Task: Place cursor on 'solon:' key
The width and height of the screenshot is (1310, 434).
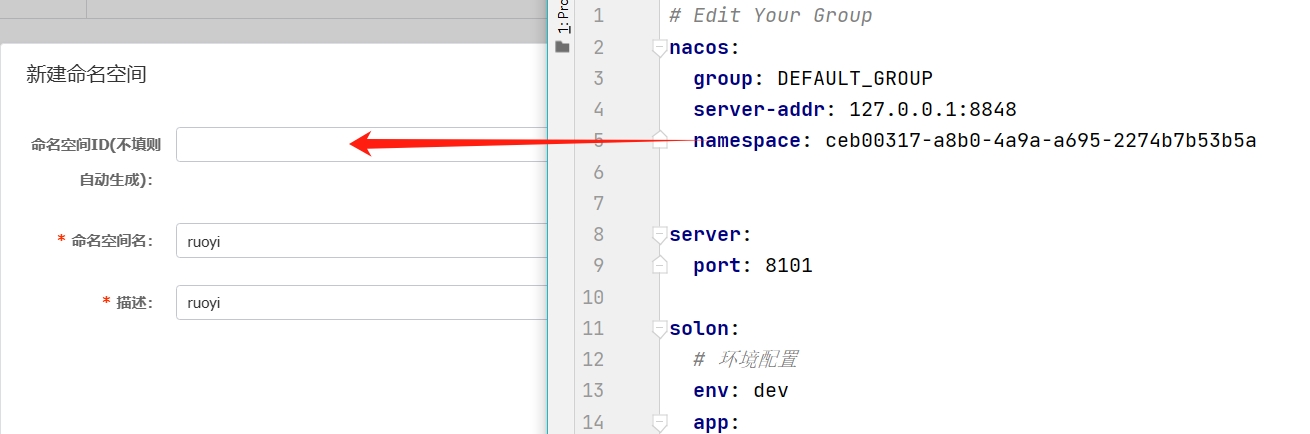Action: 706,328
